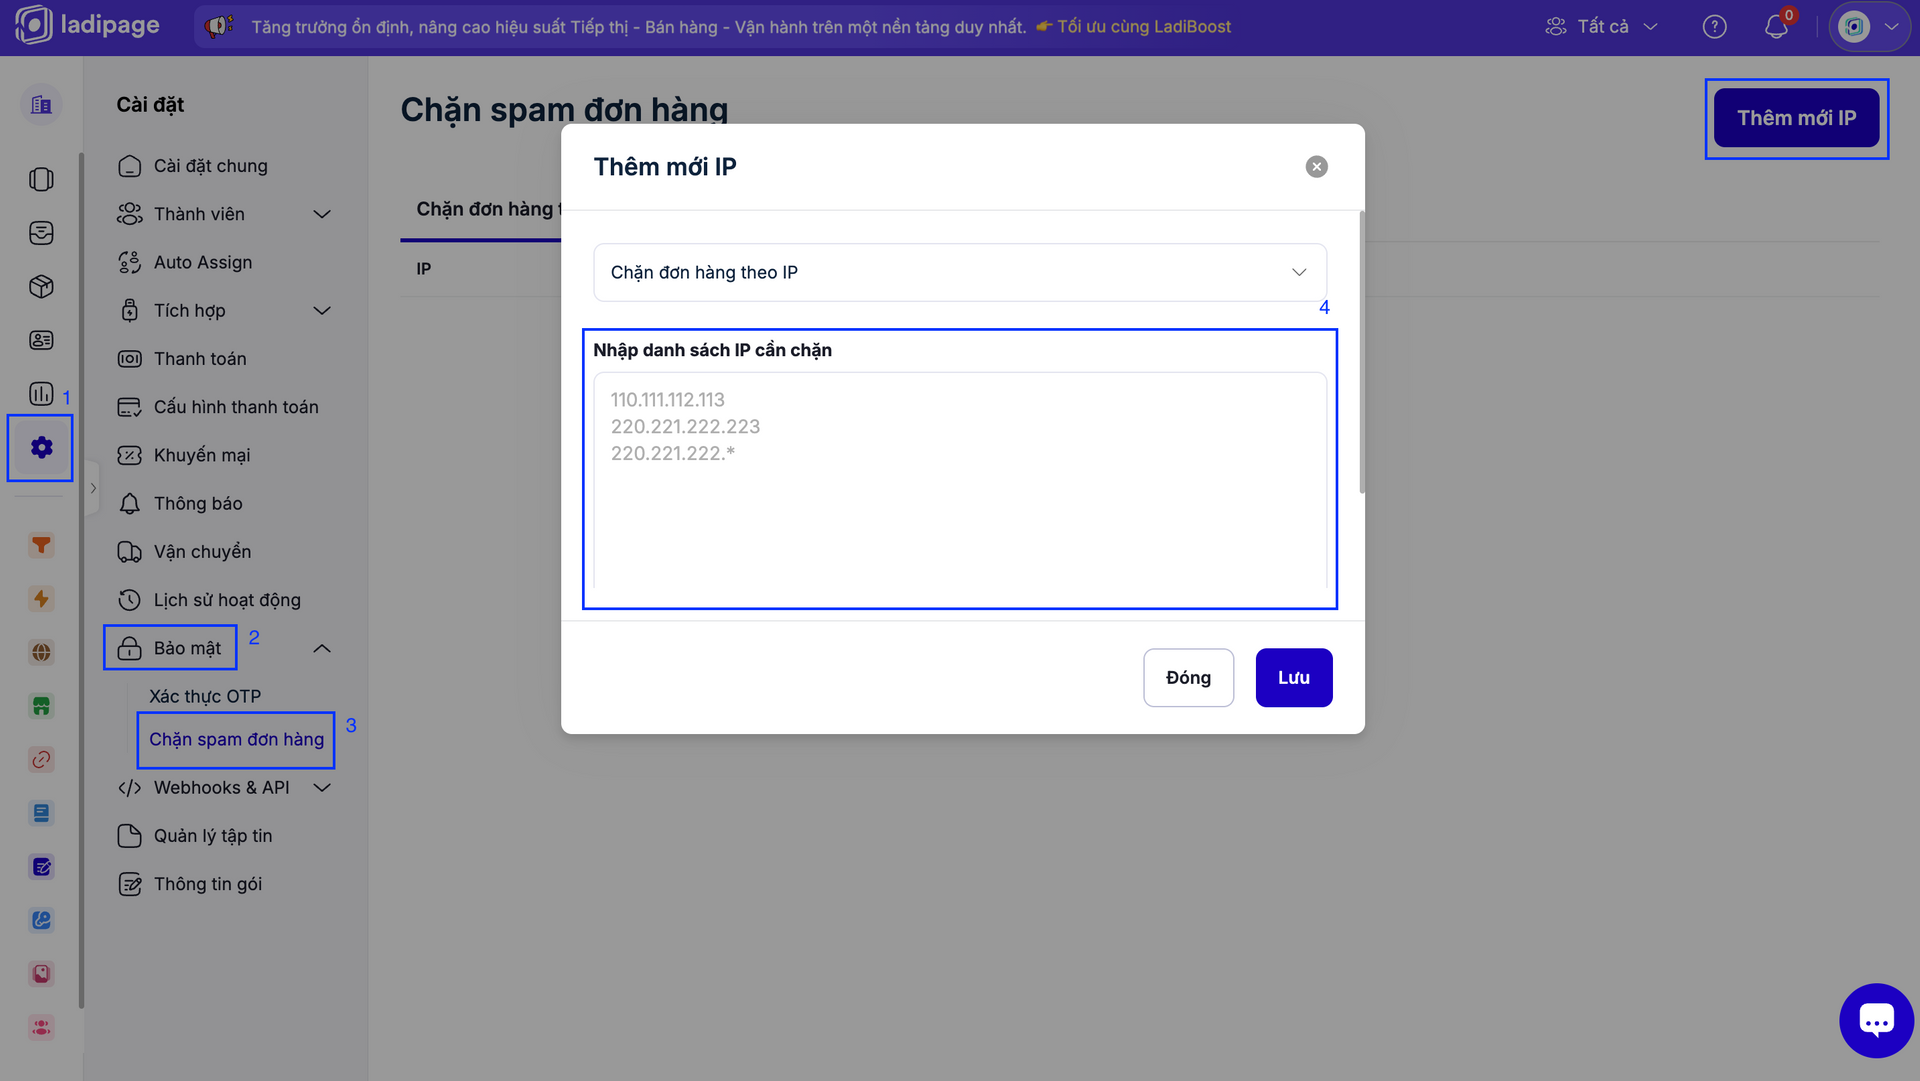Click the Đóng button in dialog
This screenshot has height=1081, width=1920.
point(1188,678)
